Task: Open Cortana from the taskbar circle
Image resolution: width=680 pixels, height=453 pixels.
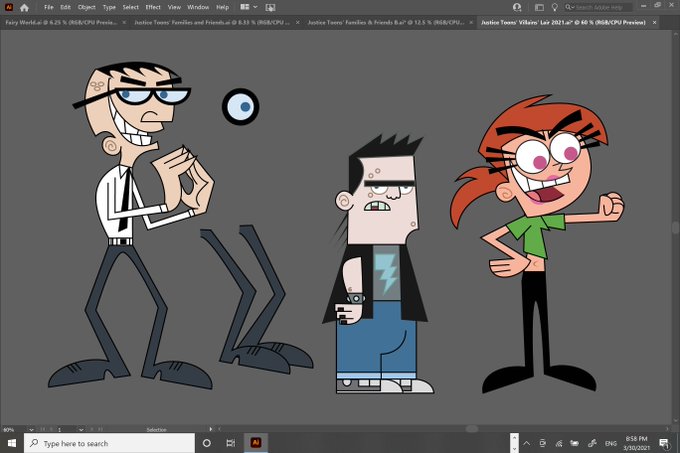Action: coord(207,443)
